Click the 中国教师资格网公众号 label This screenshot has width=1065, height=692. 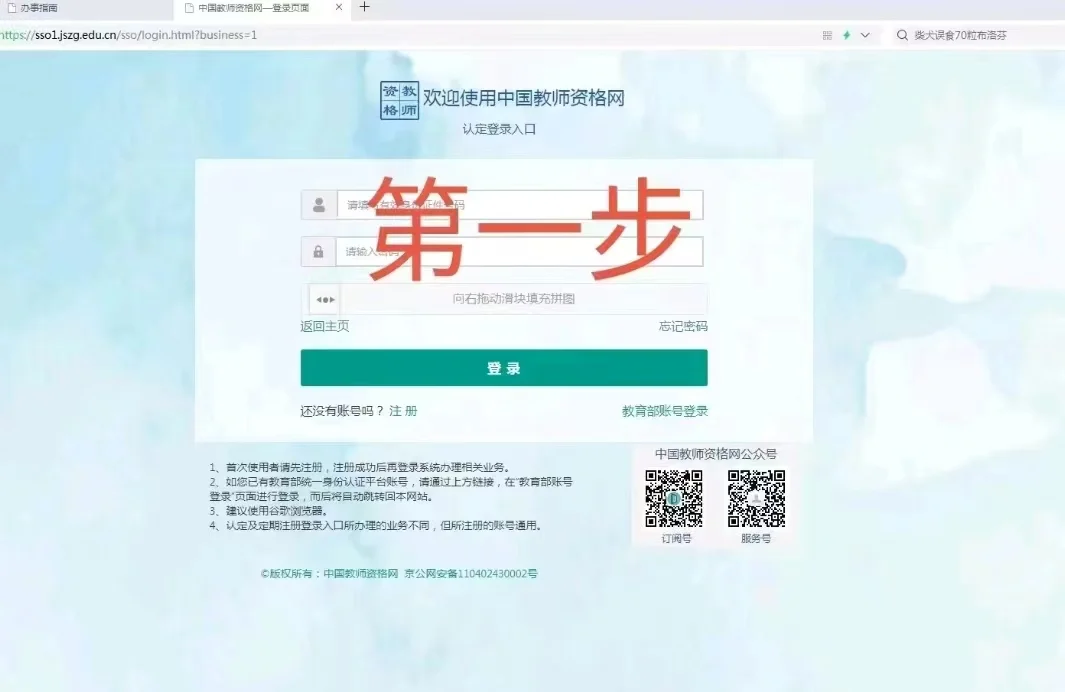pos(716,454)
